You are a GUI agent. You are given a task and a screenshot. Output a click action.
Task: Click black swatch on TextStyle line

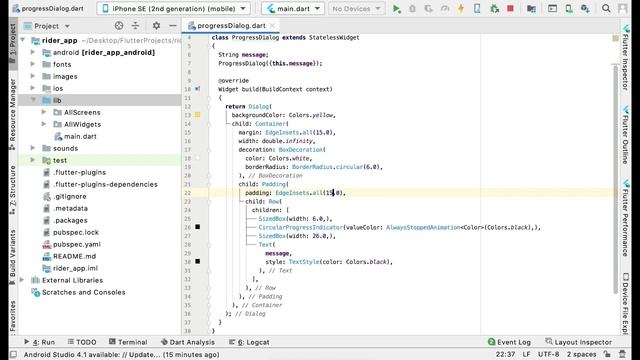pyautogui.click(x=198, y=261)
